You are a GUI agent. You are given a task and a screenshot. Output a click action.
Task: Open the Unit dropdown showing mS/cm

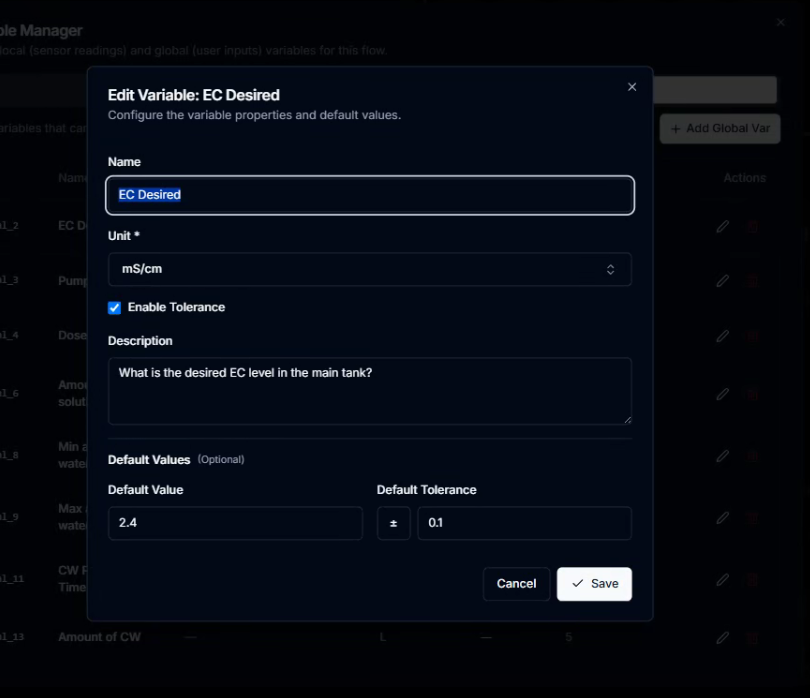(x=370, y=269)
